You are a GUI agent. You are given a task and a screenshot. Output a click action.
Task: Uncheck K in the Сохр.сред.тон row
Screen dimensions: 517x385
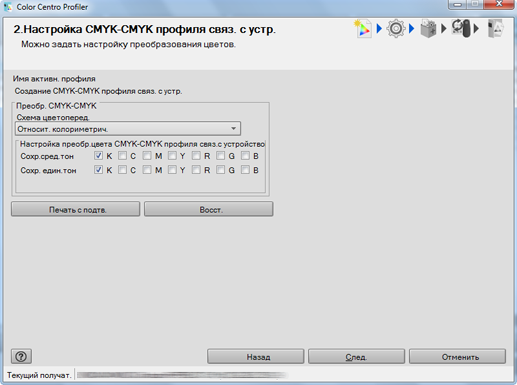98,156
